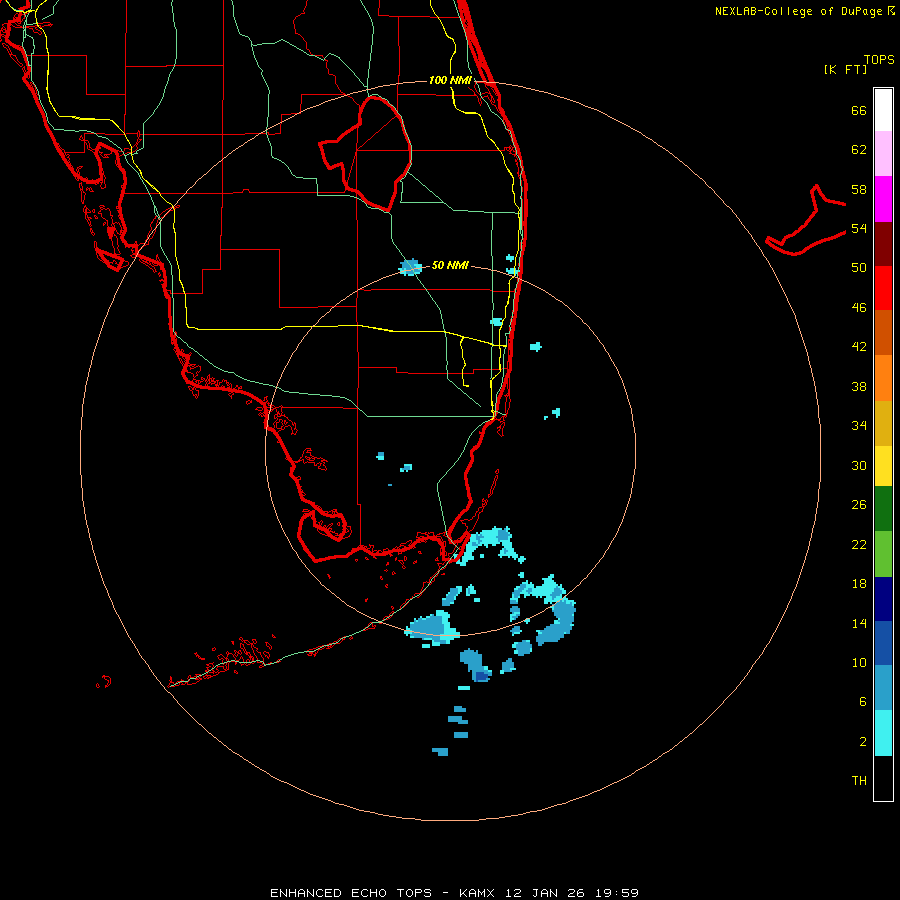Click the echo blob on the 50 NMI ring
This screenshot has width=900, height=900.
tap(410, 267)
